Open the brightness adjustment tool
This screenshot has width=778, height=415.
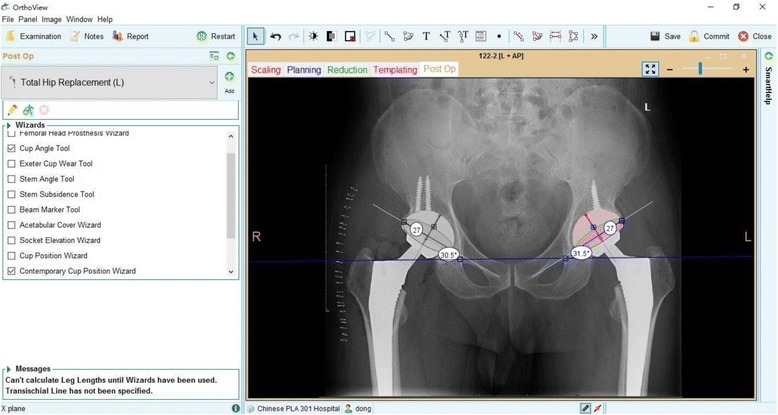313,36
